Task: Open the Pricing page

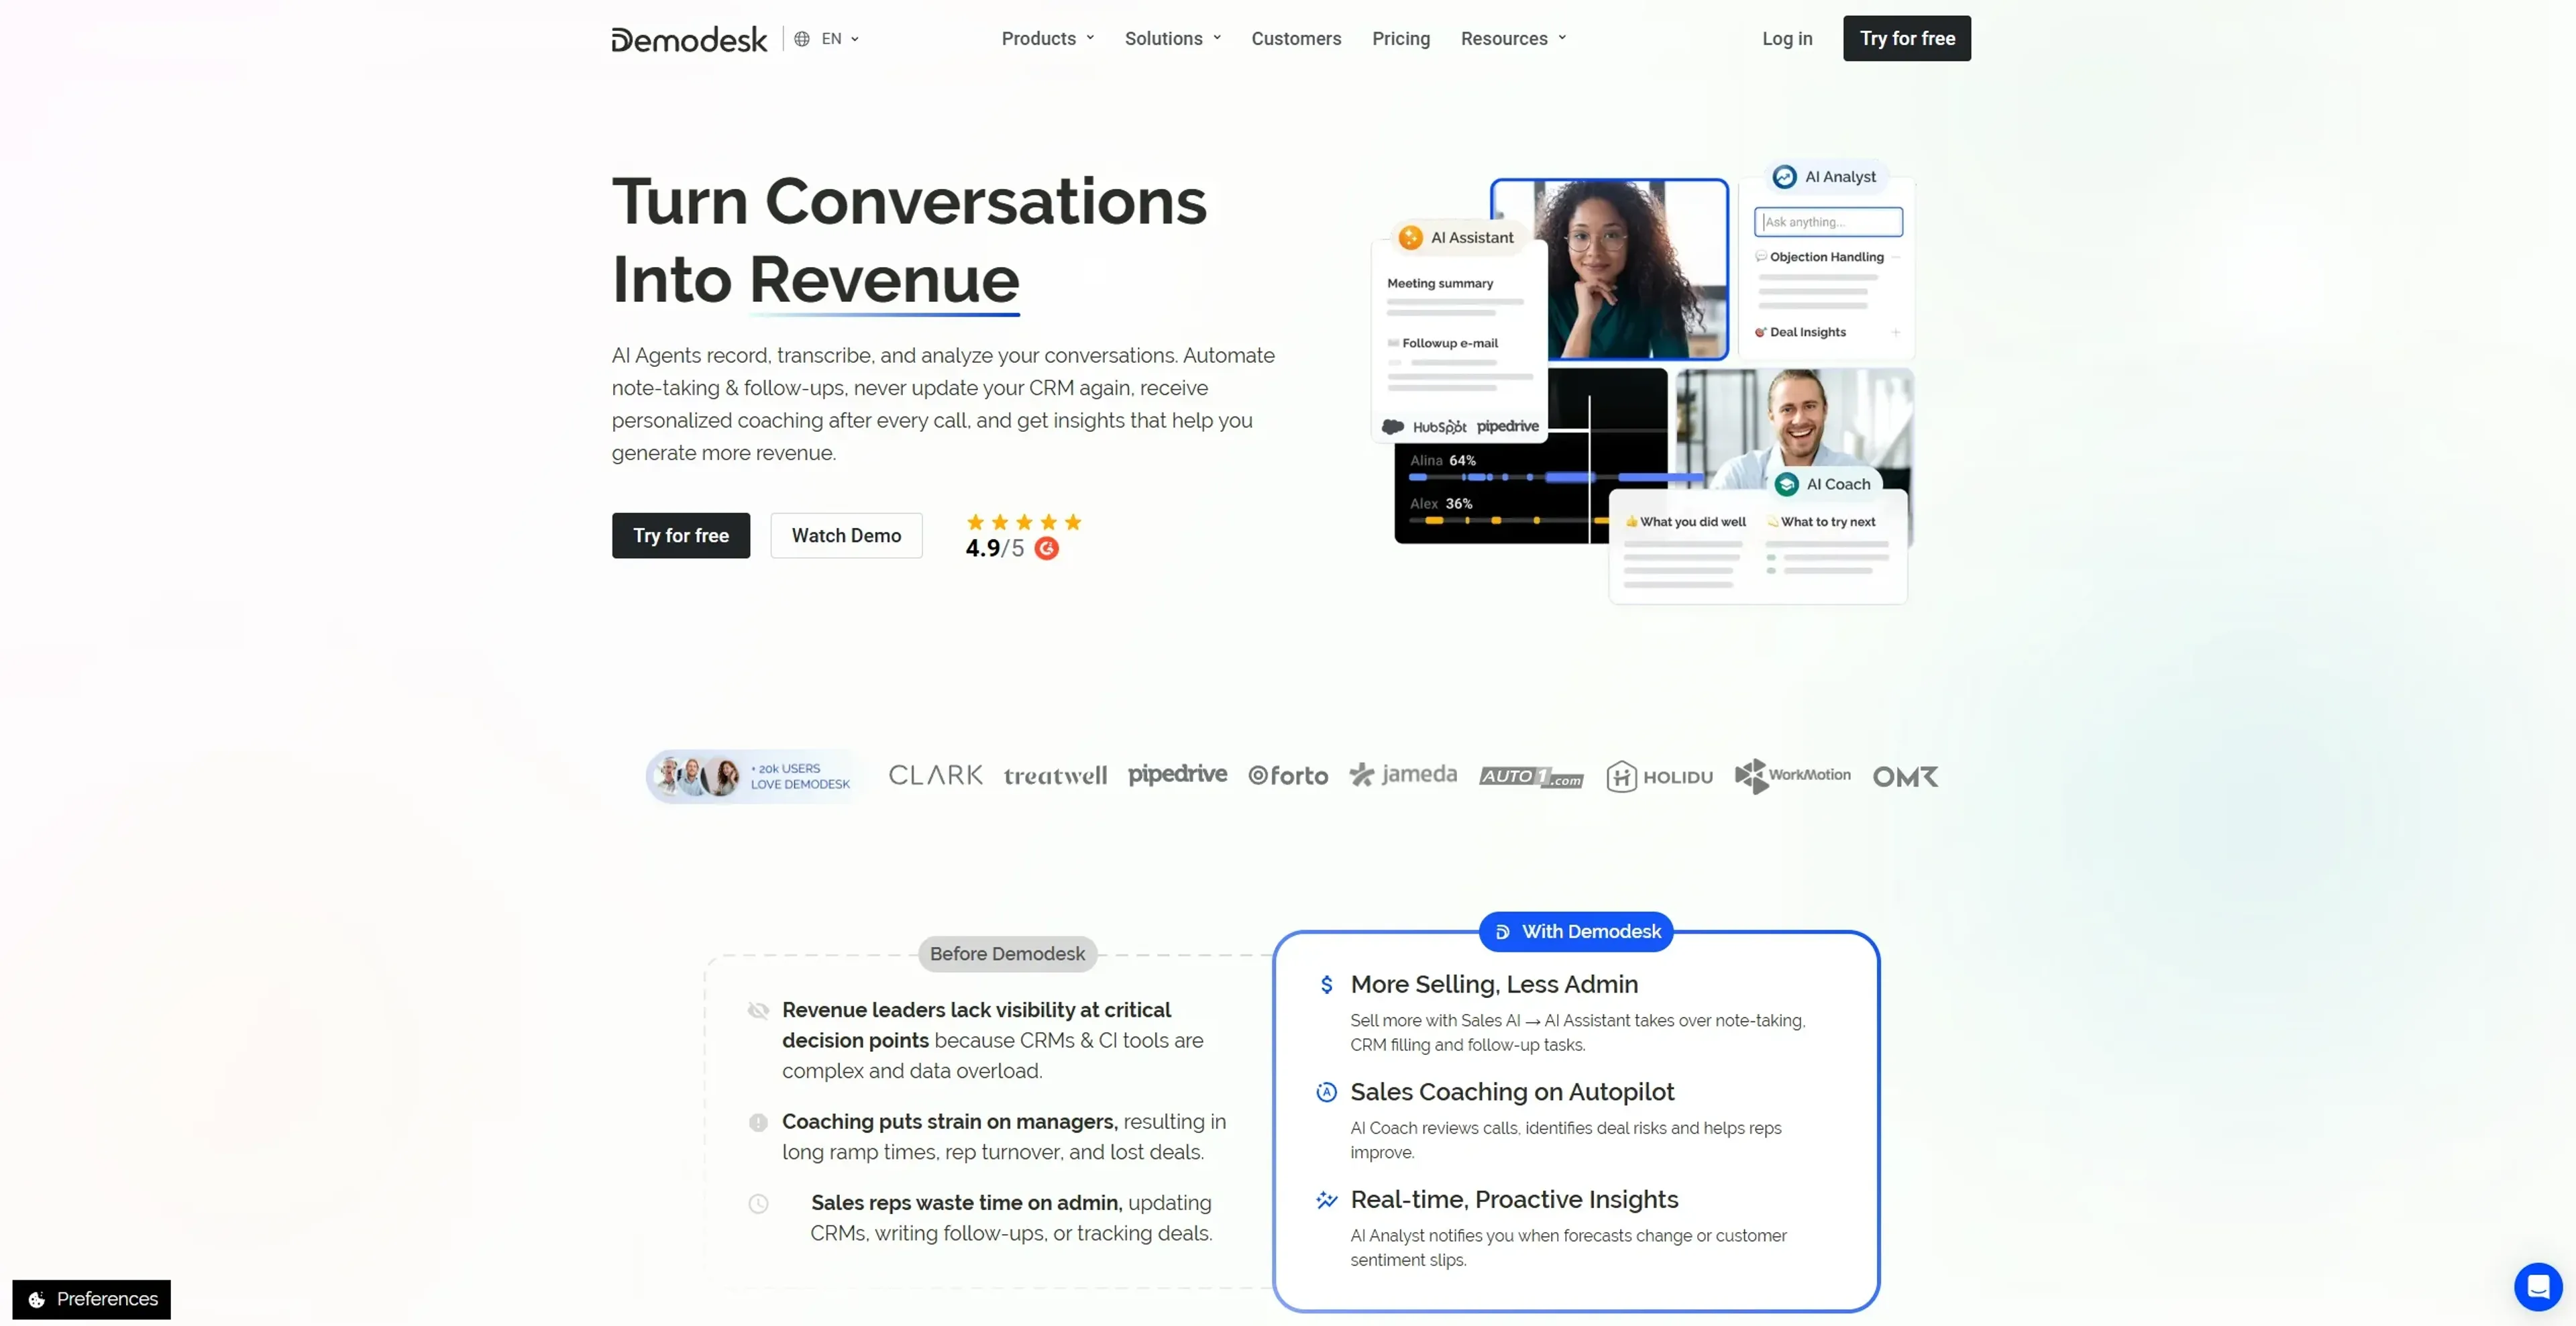Action: click(x=1401, y=39)
